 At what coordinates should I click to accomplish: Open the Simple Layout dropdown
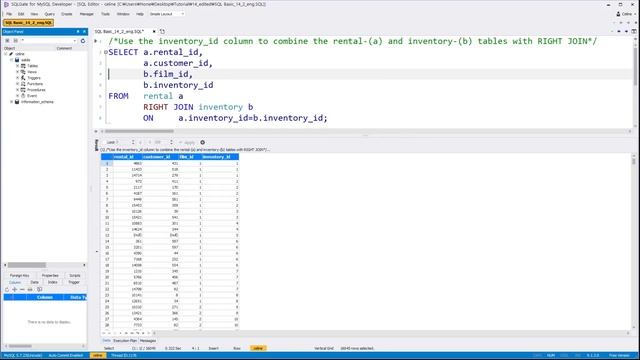167,14
